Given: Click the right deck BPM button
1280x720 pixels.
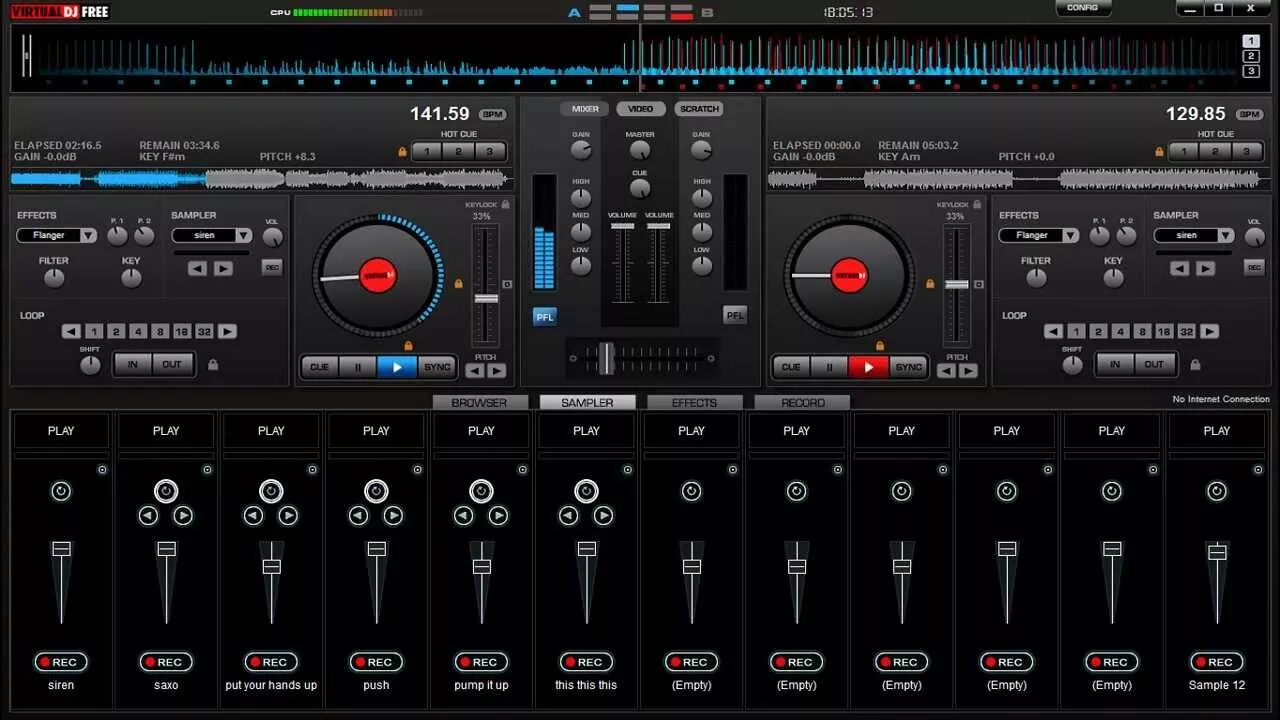Looking at the screenshot, I should [1248, 115].
